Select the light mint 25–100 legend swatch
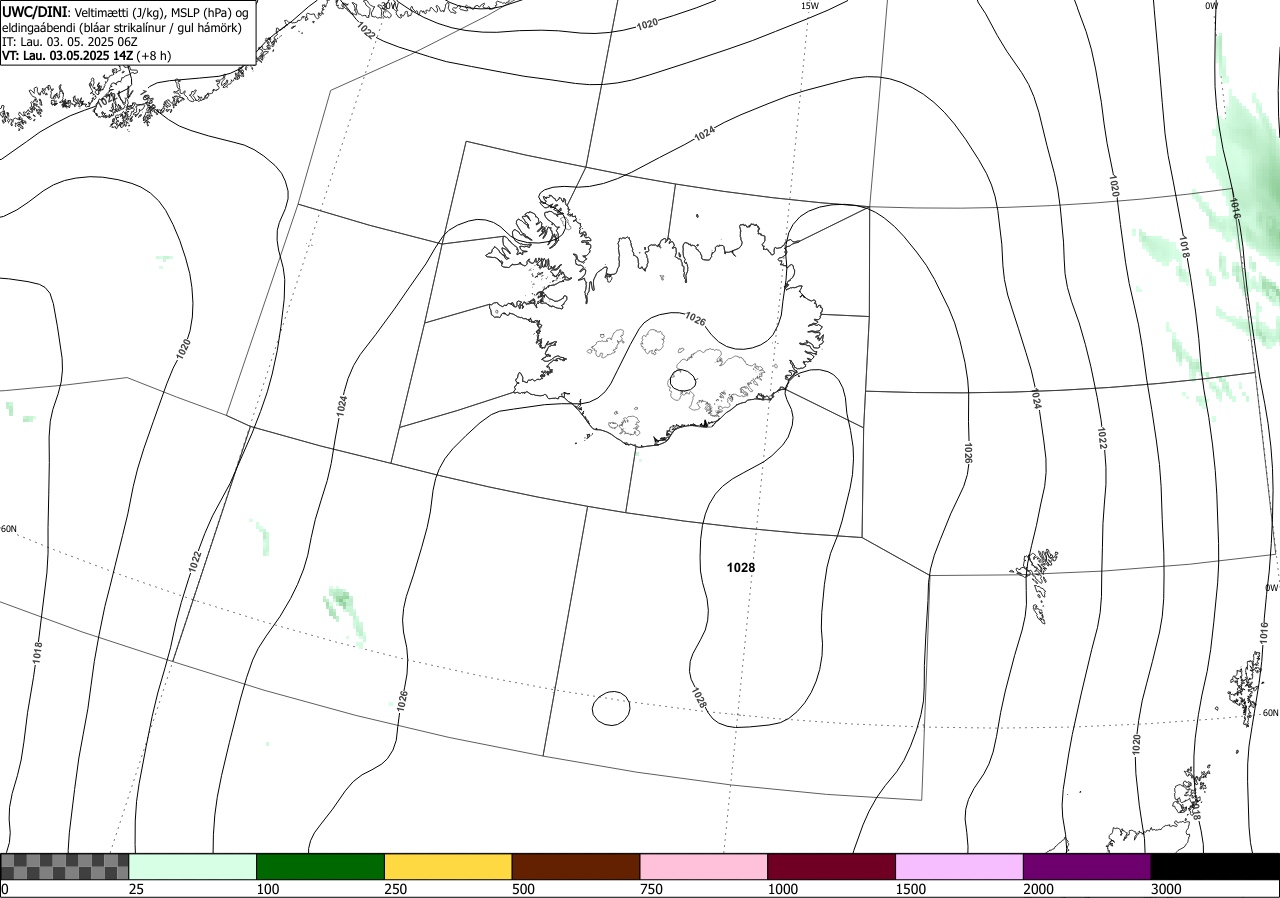1280x898 pixels. tap(193, 866)
